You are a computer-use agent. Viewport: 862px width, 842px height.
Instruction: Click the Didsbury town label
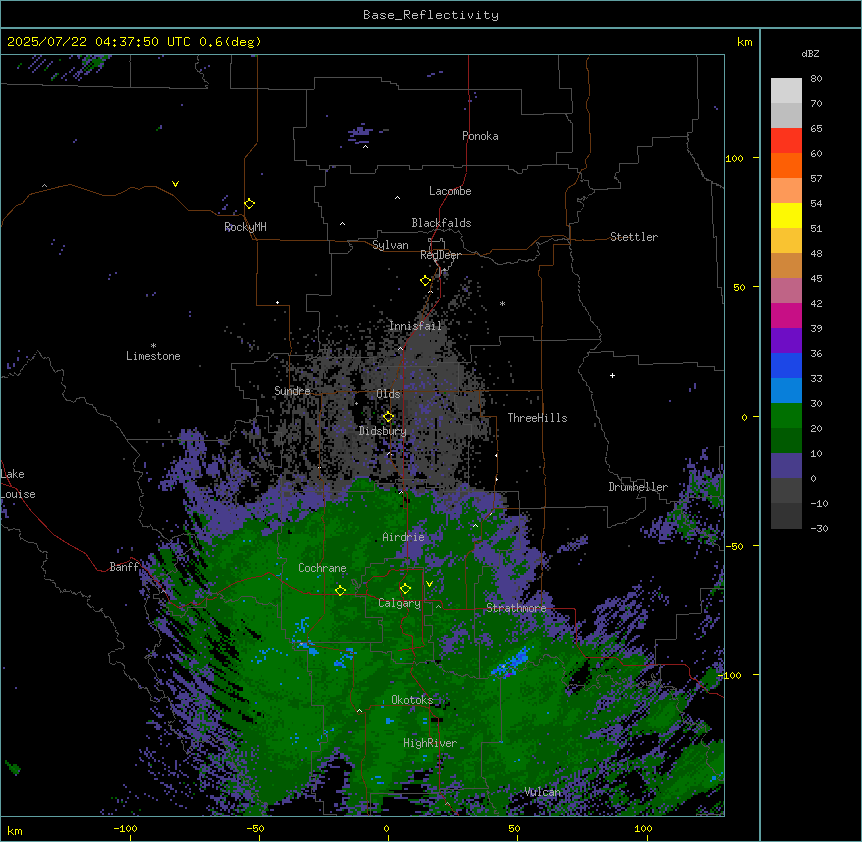(383, 431)
